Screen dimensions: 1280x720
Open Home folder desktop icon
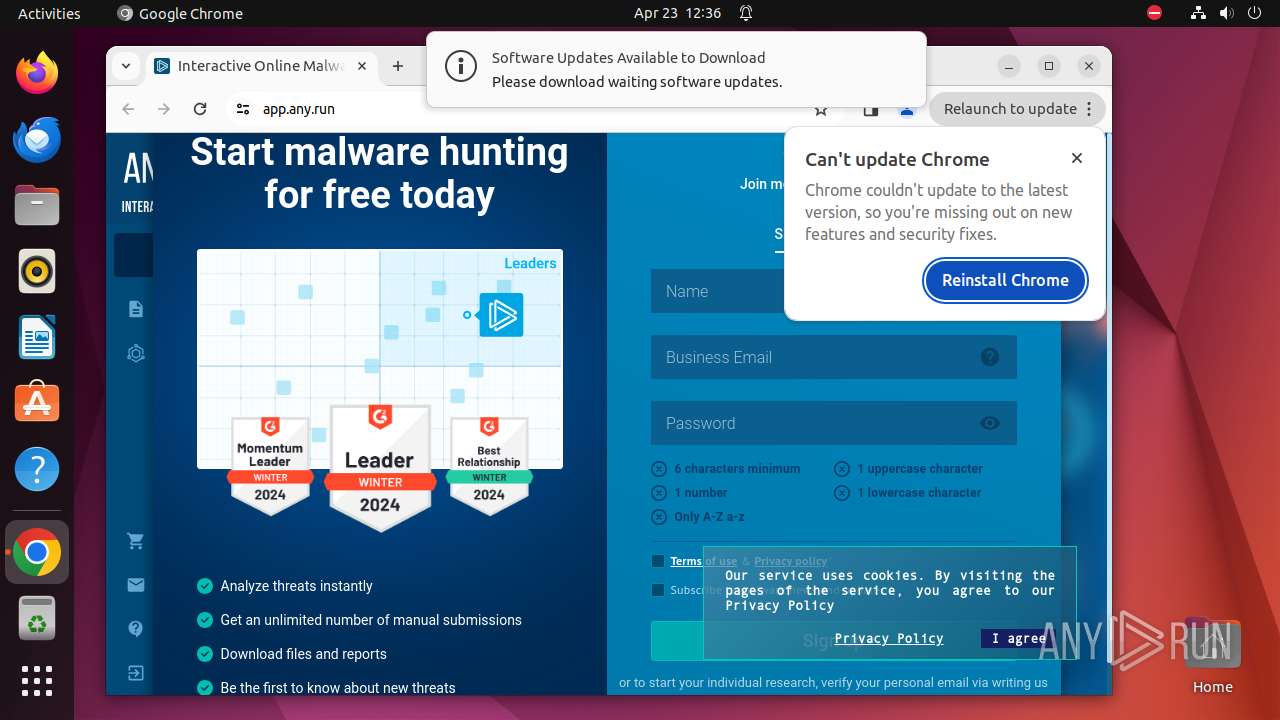coord(1213,657)
